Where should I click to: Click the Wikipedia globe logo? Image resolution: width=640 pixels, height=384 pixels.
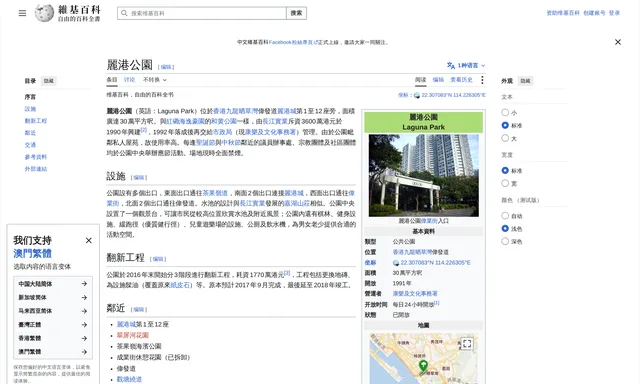click(x=44, y=13)
